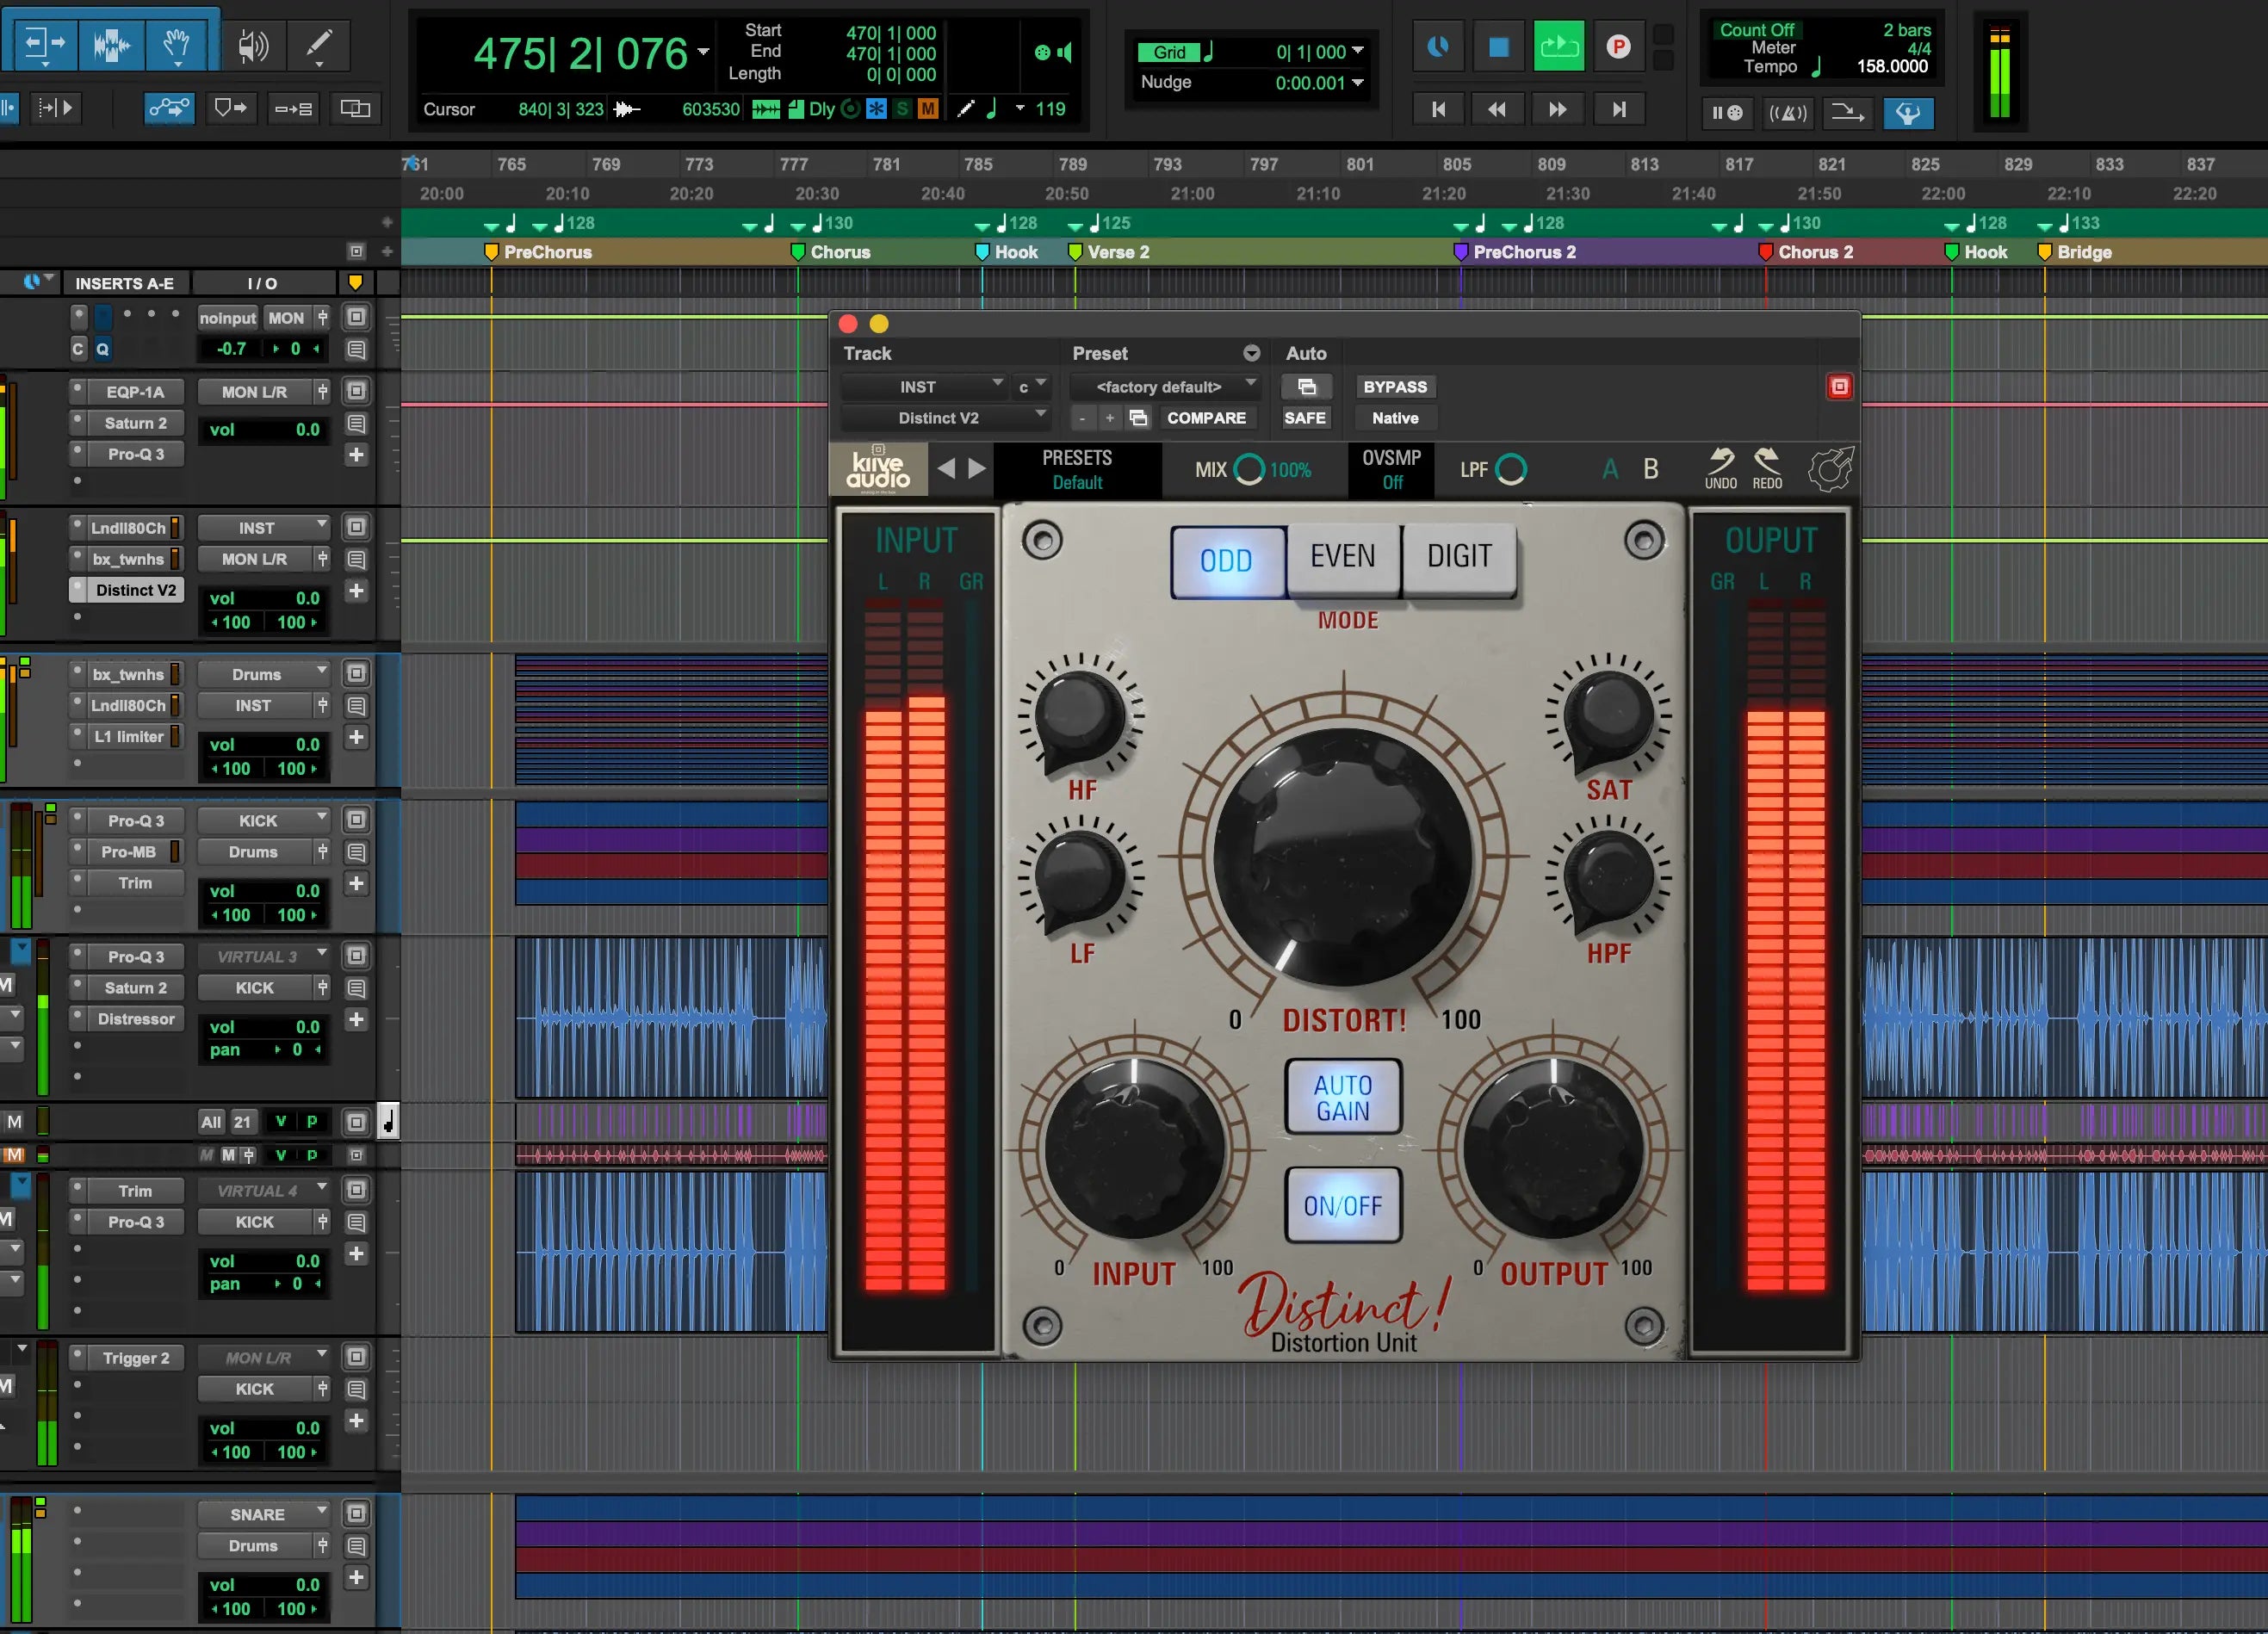Click the MIX percentage knob
Image resolution: width=2268 pixels, height=1634 pixels.
[x=1249, y=469]
